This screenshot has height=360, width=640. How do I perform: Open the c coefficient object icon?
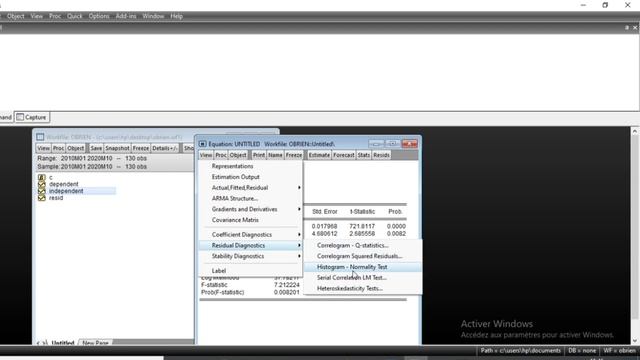[x=42, y=178]
